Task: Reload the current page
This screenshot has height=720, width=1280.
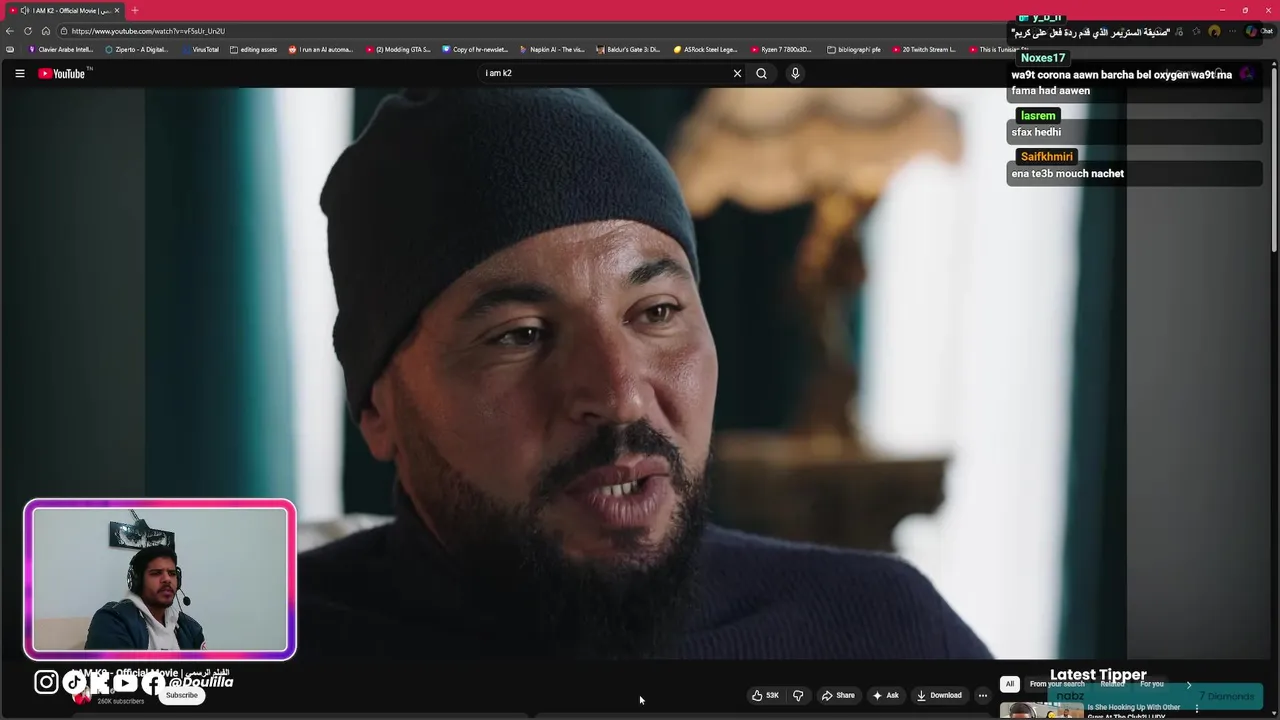Action: (x=28, y=31)
